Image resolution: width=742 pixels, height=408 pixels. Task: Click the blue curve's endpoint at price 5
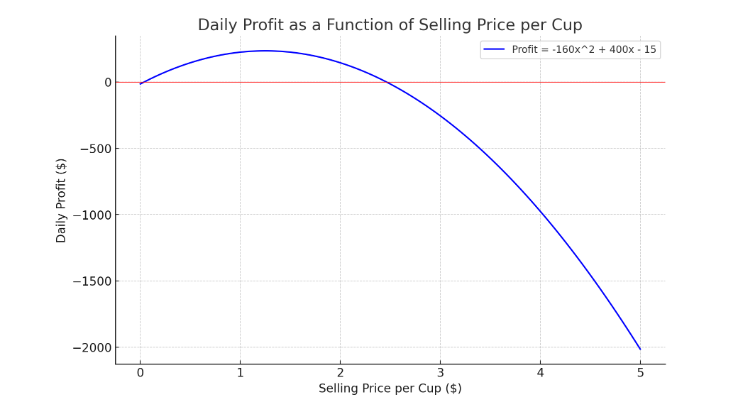tap(640, 349)
